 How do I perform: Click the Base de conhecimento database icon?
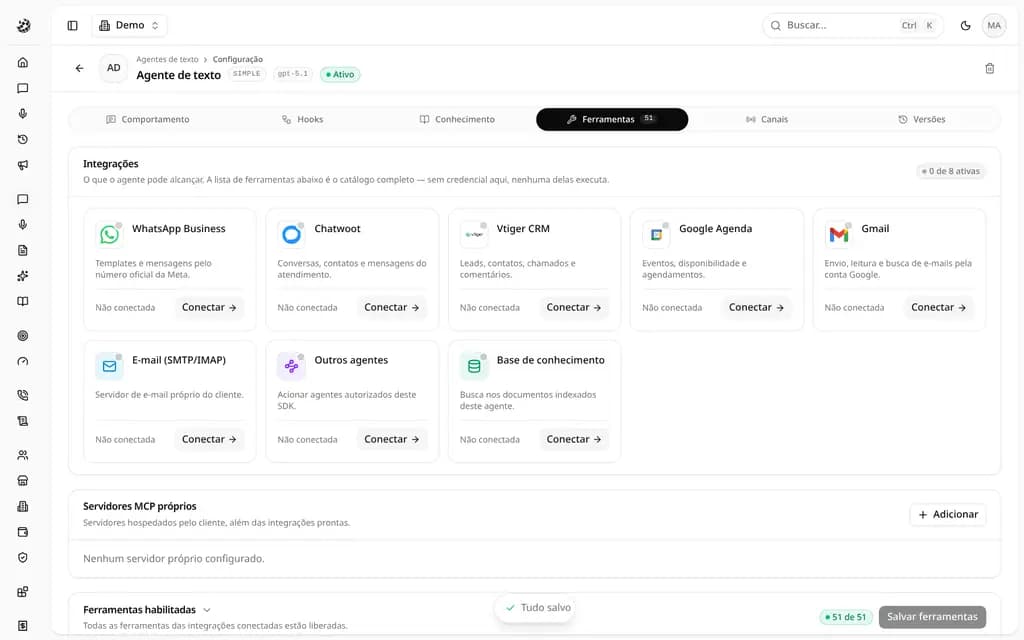click(x=473, y=366)
